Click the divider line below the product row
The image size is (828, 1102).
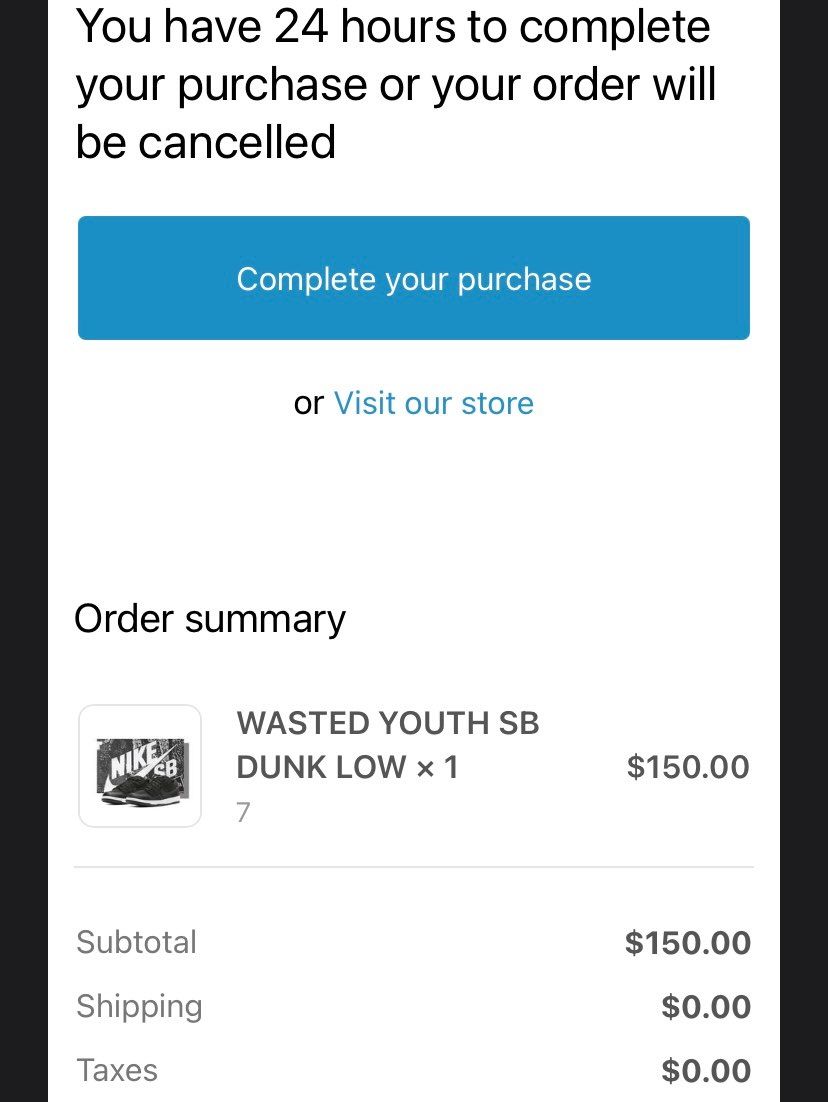coord(414,867)
